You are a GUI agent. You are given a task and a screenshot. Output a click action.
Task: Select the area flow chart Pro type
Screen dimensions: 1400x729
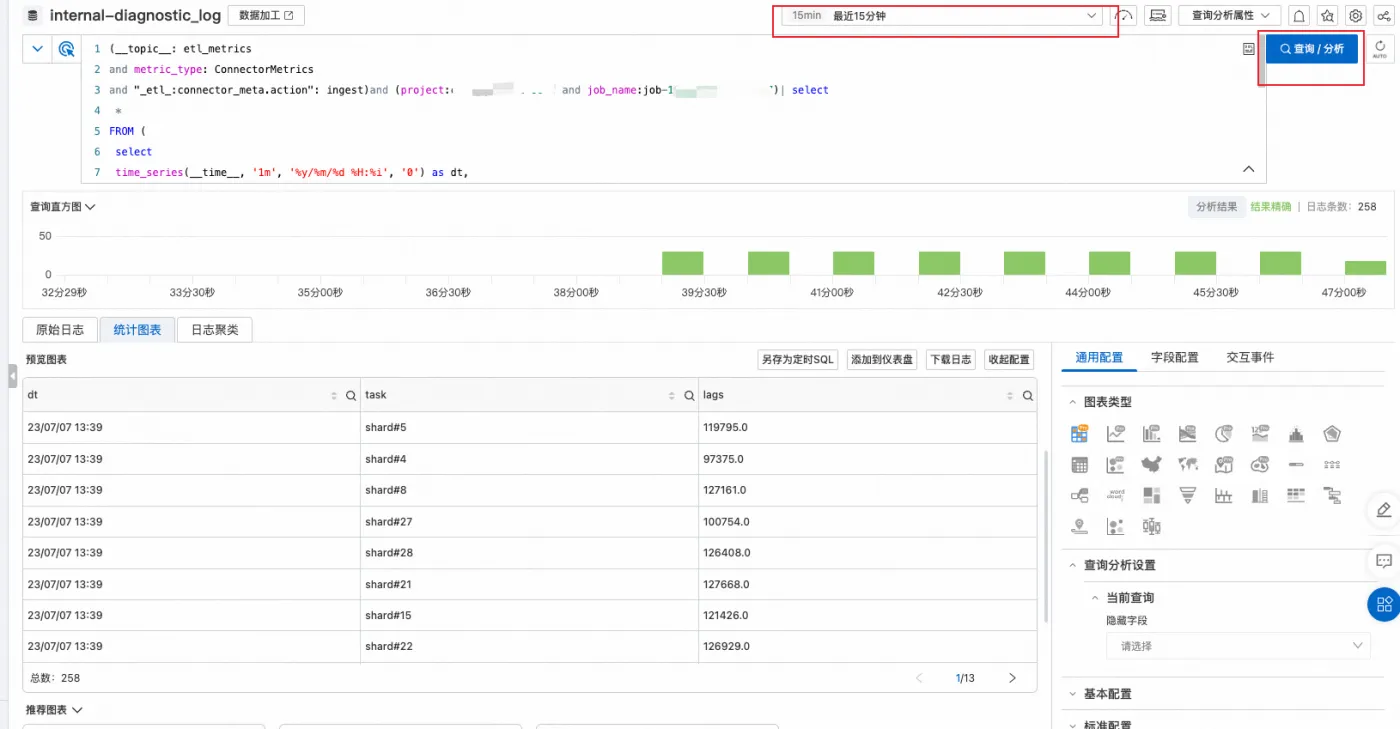[x=1188, y=434]
